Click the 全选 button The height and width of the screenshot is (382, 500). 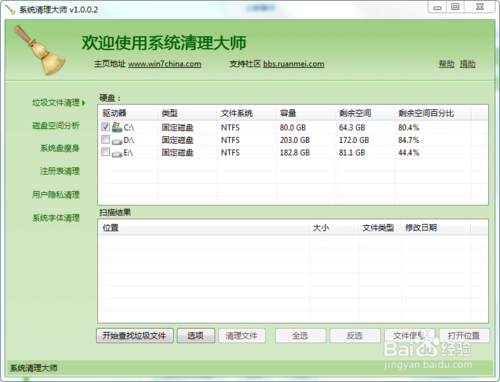click(300, 335)
